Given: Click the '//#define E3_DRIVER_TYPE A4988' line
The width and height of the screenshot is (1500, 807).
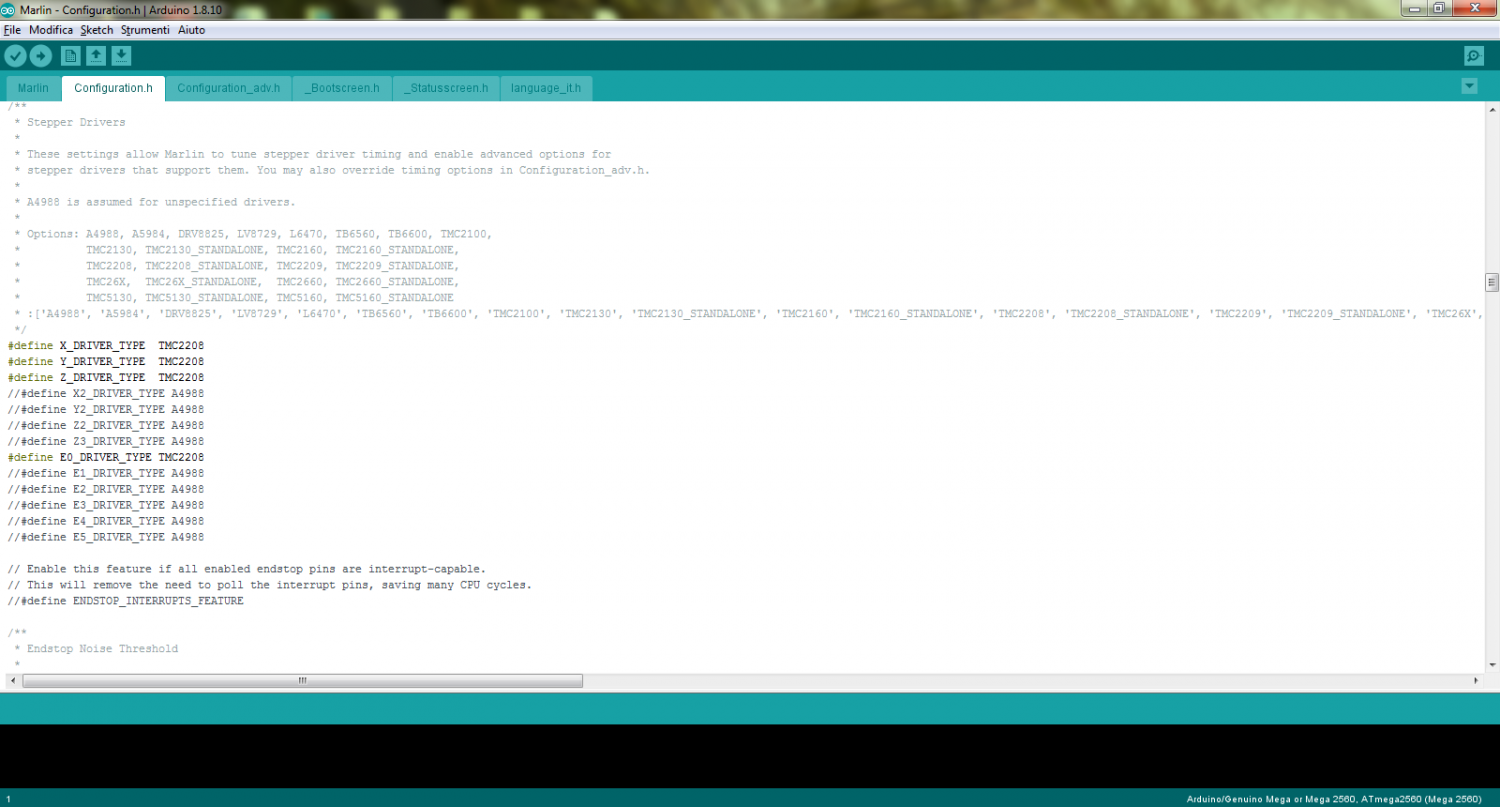Looking at the screenshot, I should click(x=106, y=505).
